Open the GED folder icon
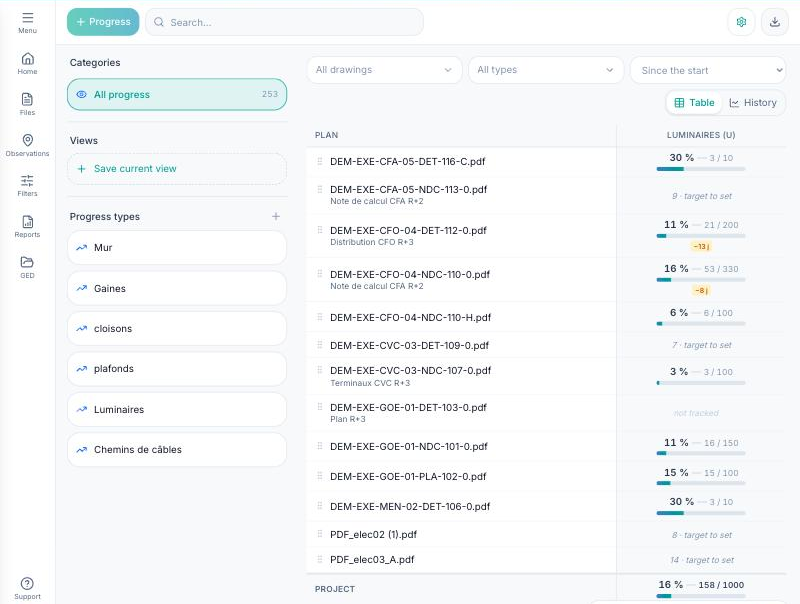The height and width of the screenshot is (604, 800). pyautogui.click(x=28, y=262)
